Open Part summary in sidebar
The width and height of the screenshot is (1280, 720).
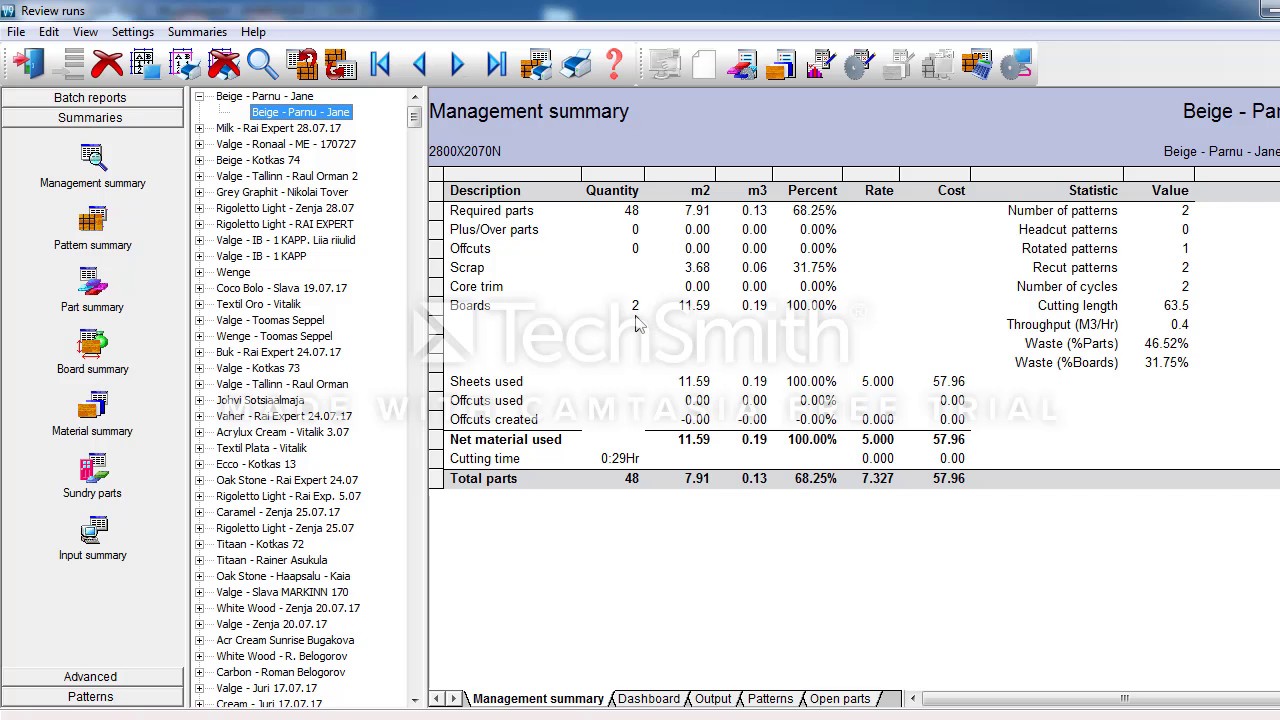pos(92,290)
